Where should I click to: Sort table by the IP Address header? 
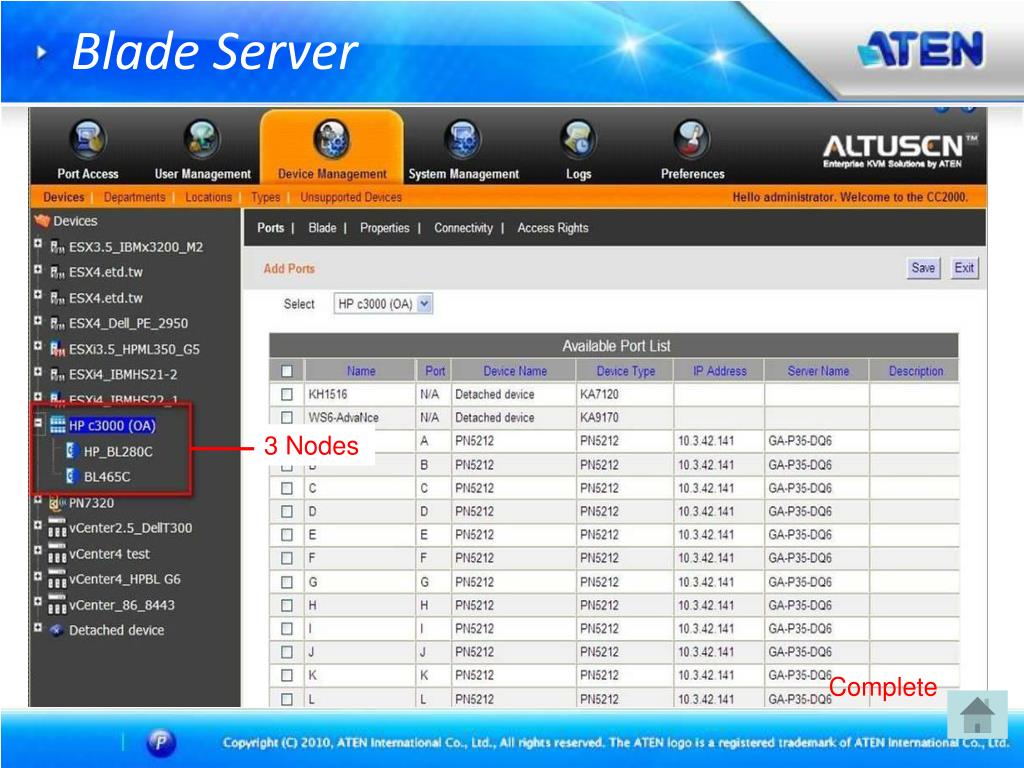click(719, 371)
